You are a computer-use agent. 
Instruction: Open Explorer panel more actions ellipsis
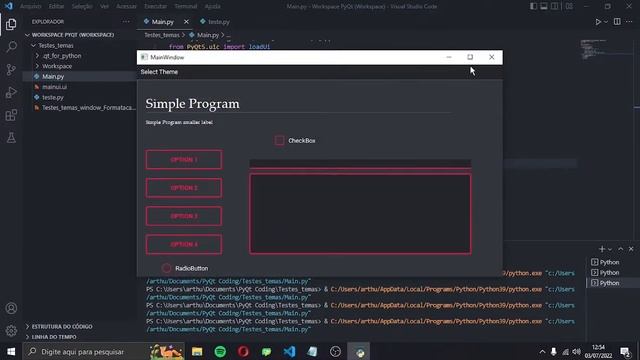[126, 22]
